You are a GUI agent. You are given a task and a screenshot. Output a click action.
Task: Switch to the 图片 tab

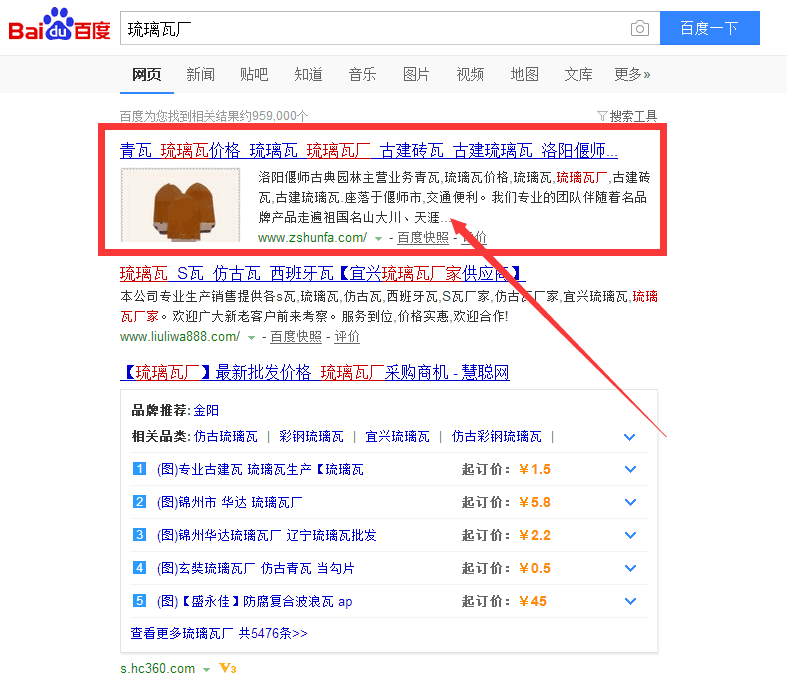tap(416, 74)
